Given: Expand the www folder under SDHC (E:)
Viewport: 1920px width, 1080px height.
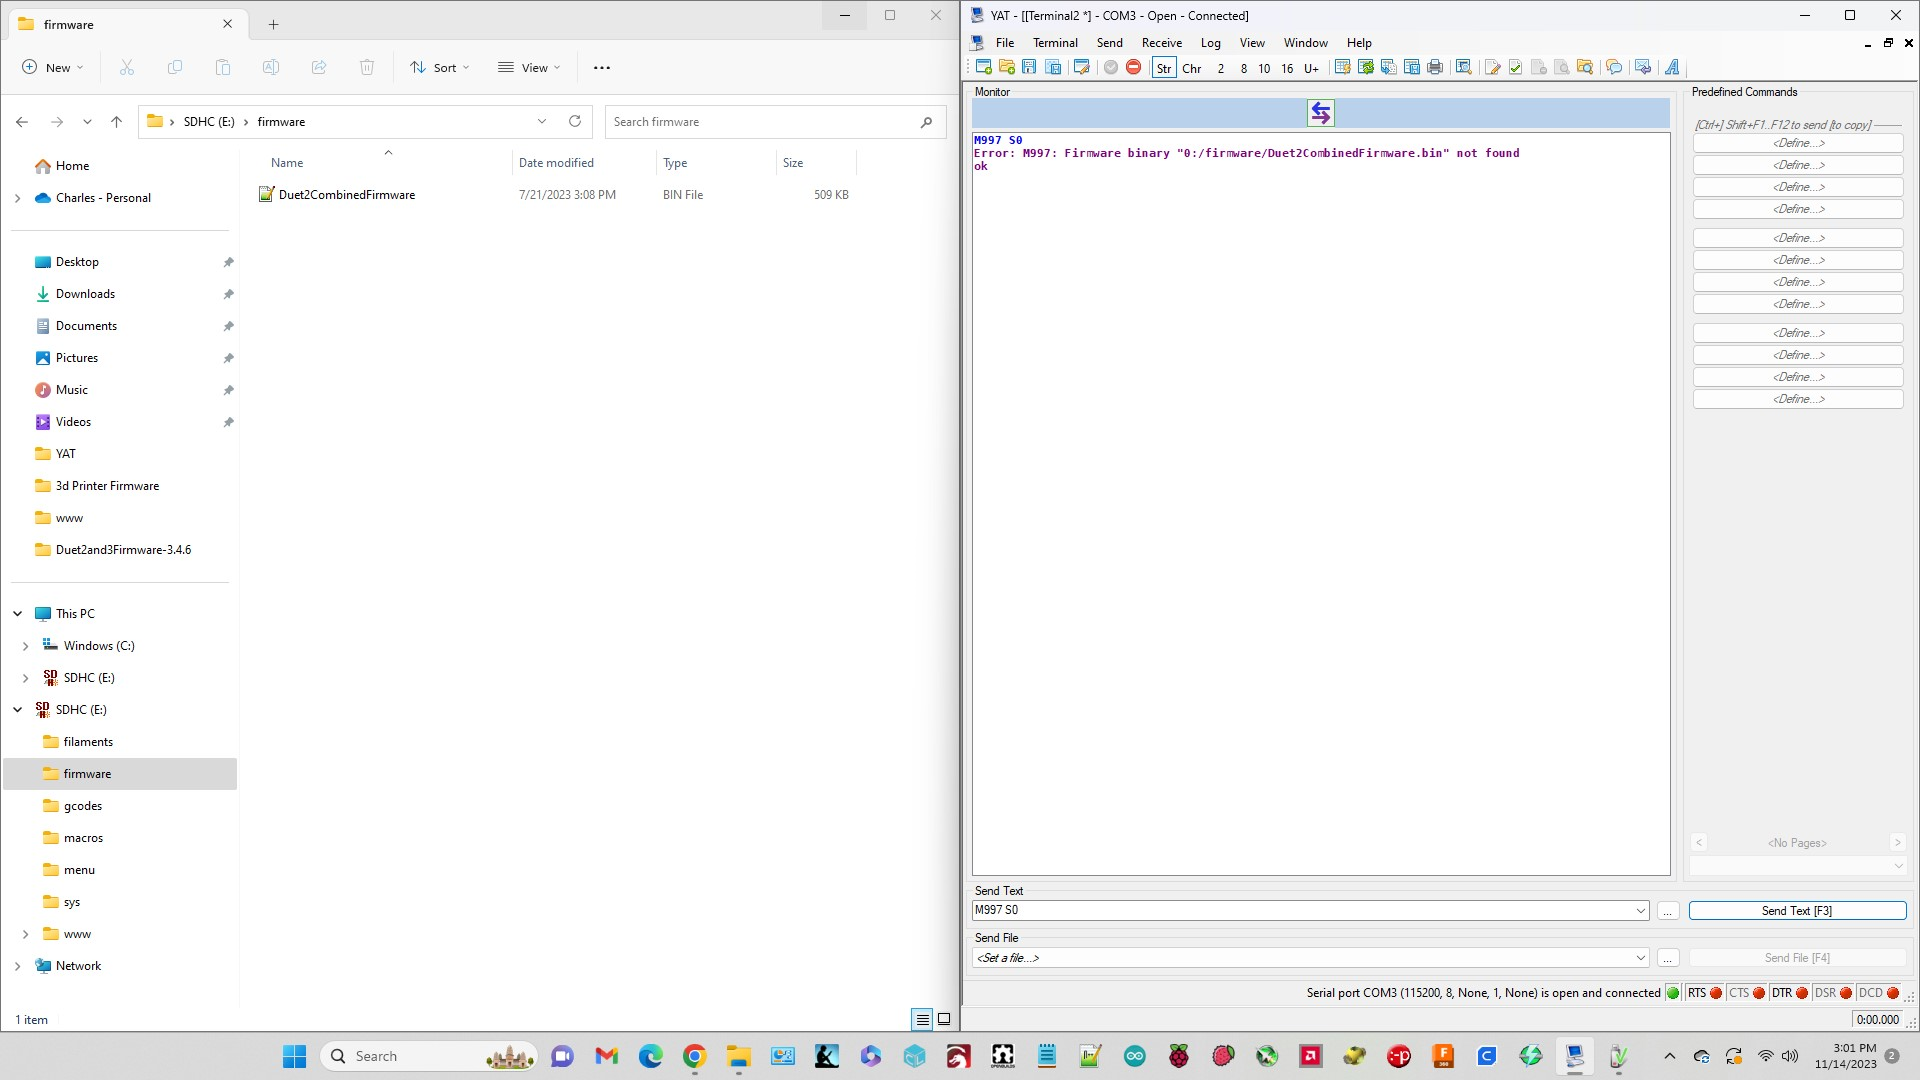Looking at the screenshot, I should (26, 934).
